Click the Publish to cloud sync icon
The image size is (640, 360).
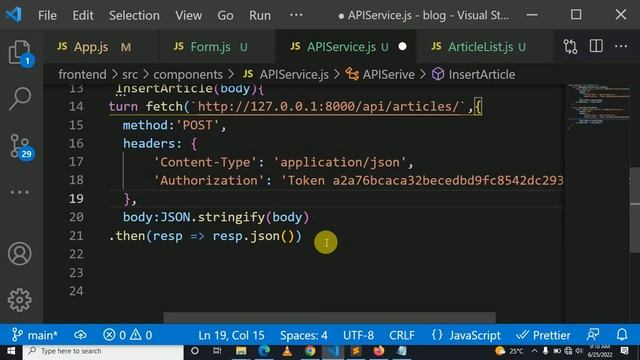[x=80, y=335]
